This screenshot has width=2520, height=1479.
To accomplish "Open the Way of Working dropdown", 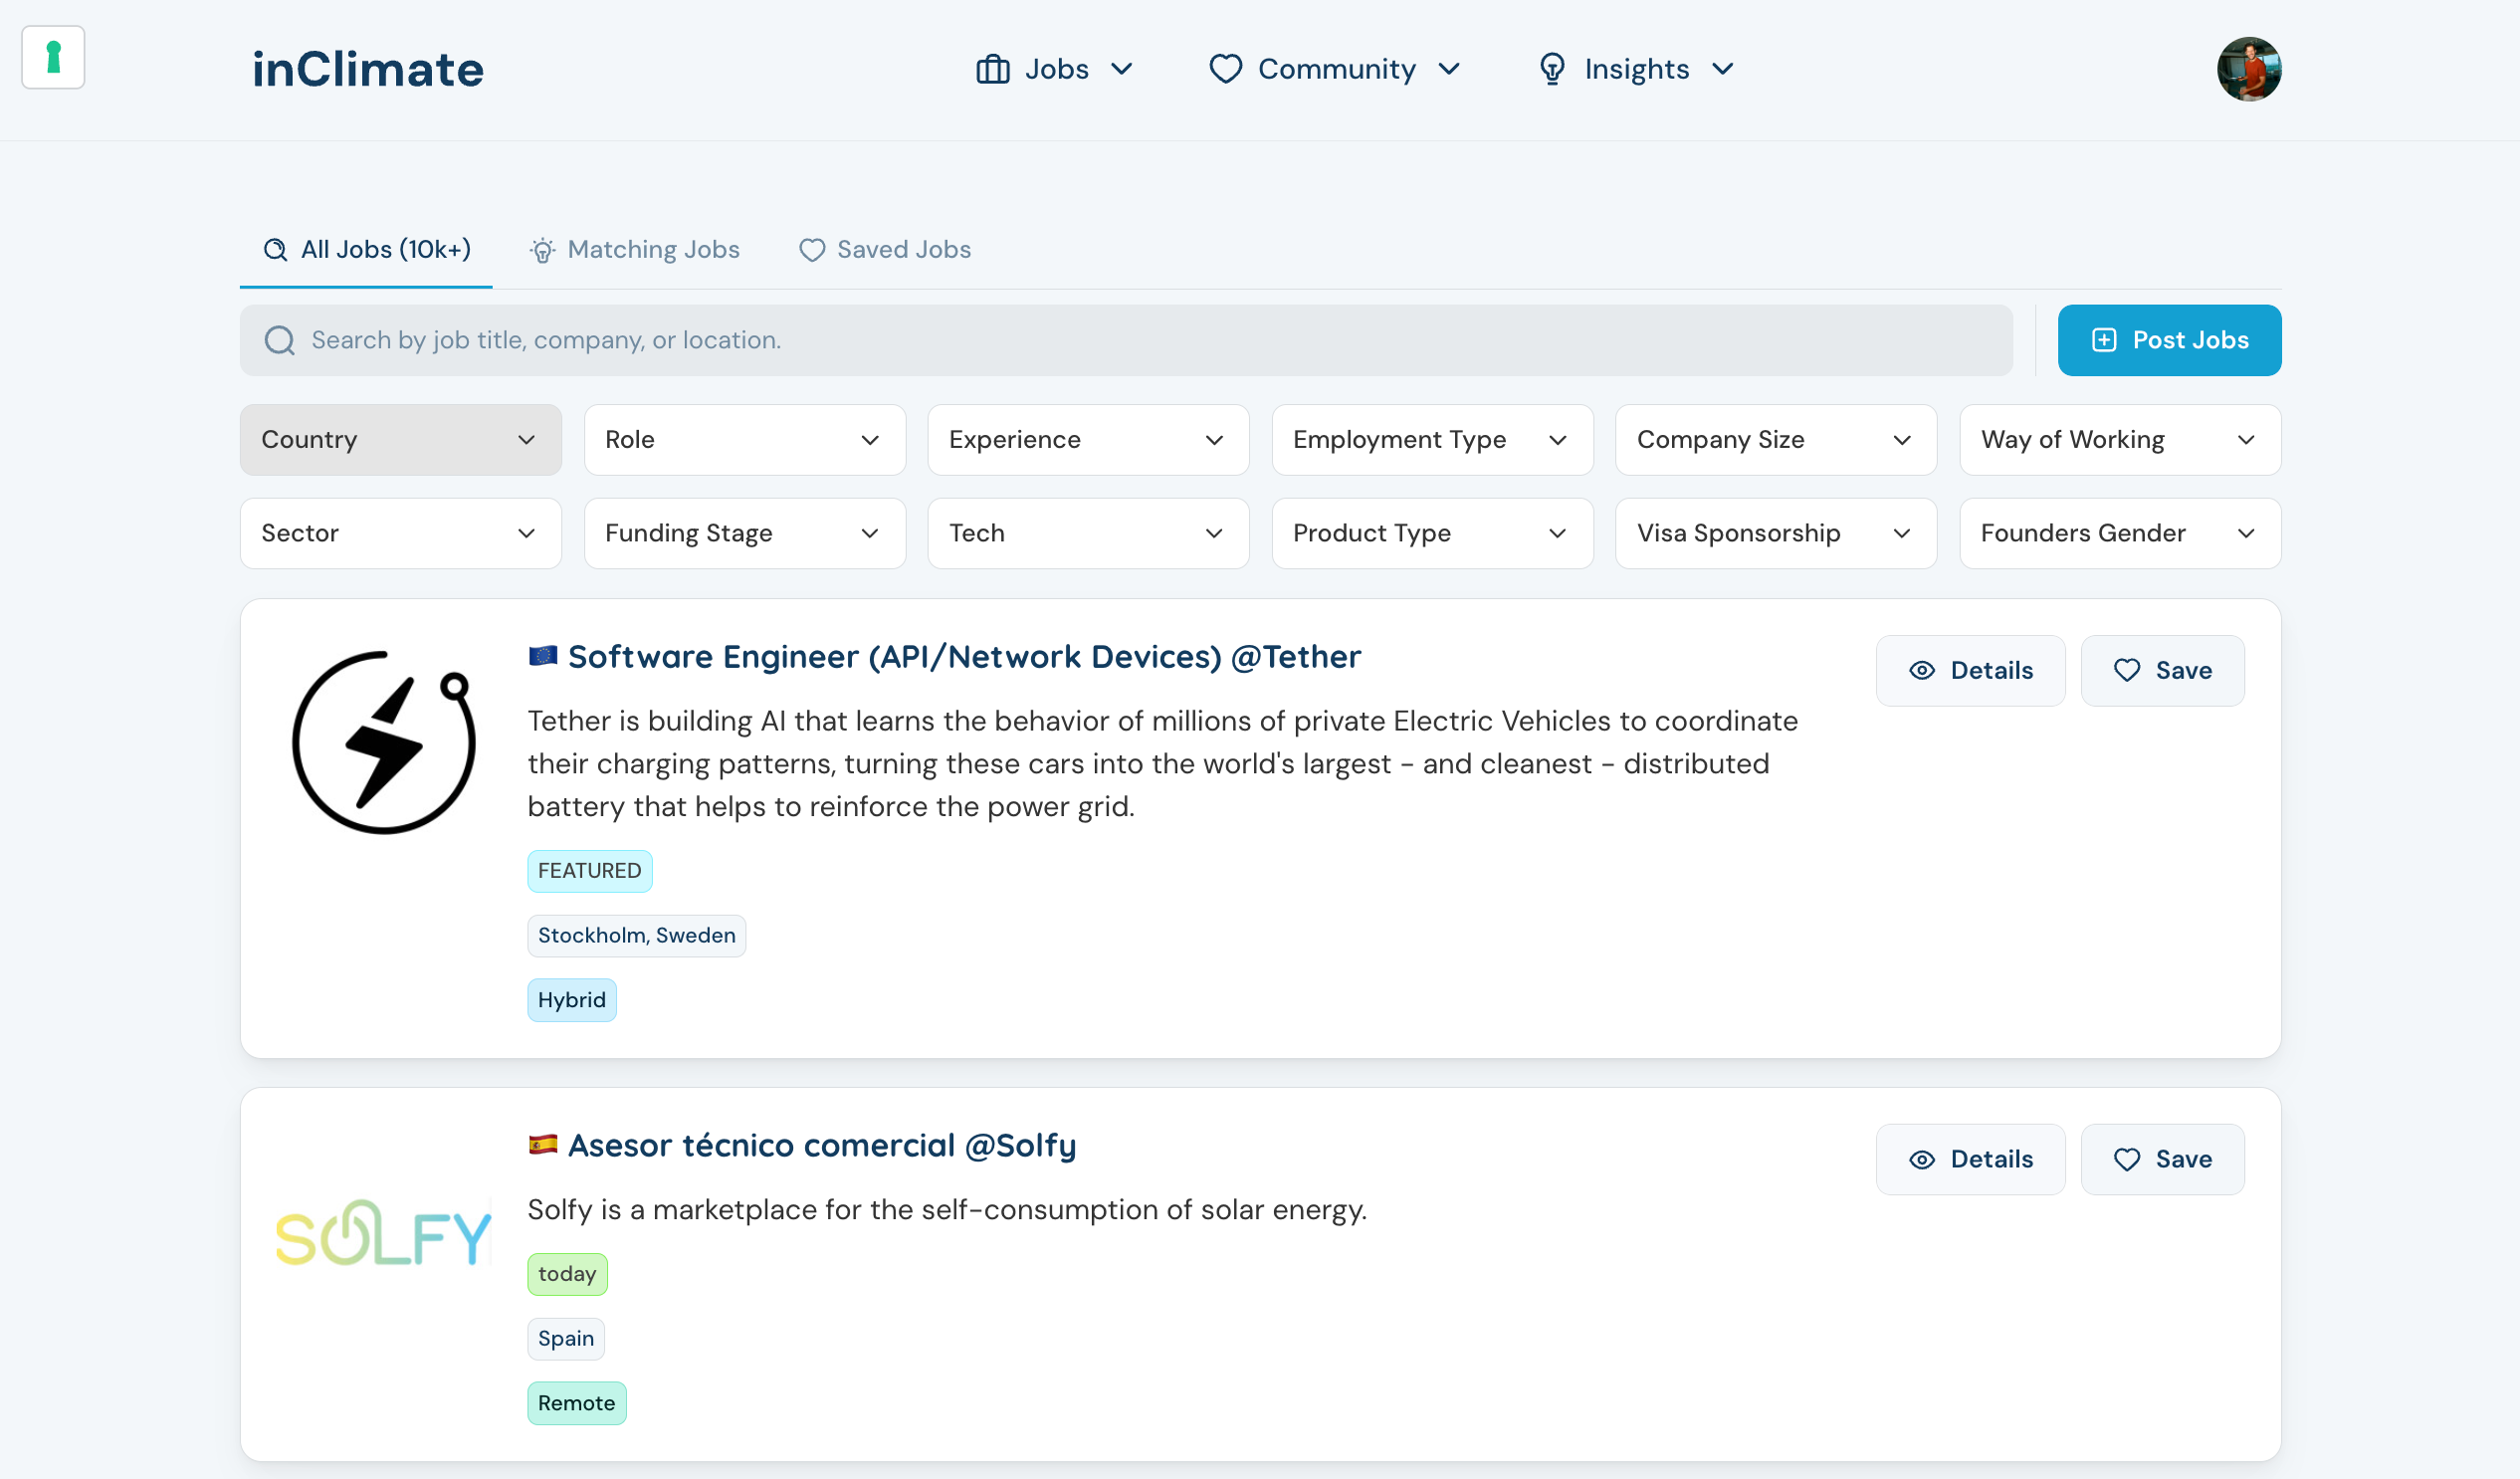I will pyautogui.click(x=2120, y=440).
